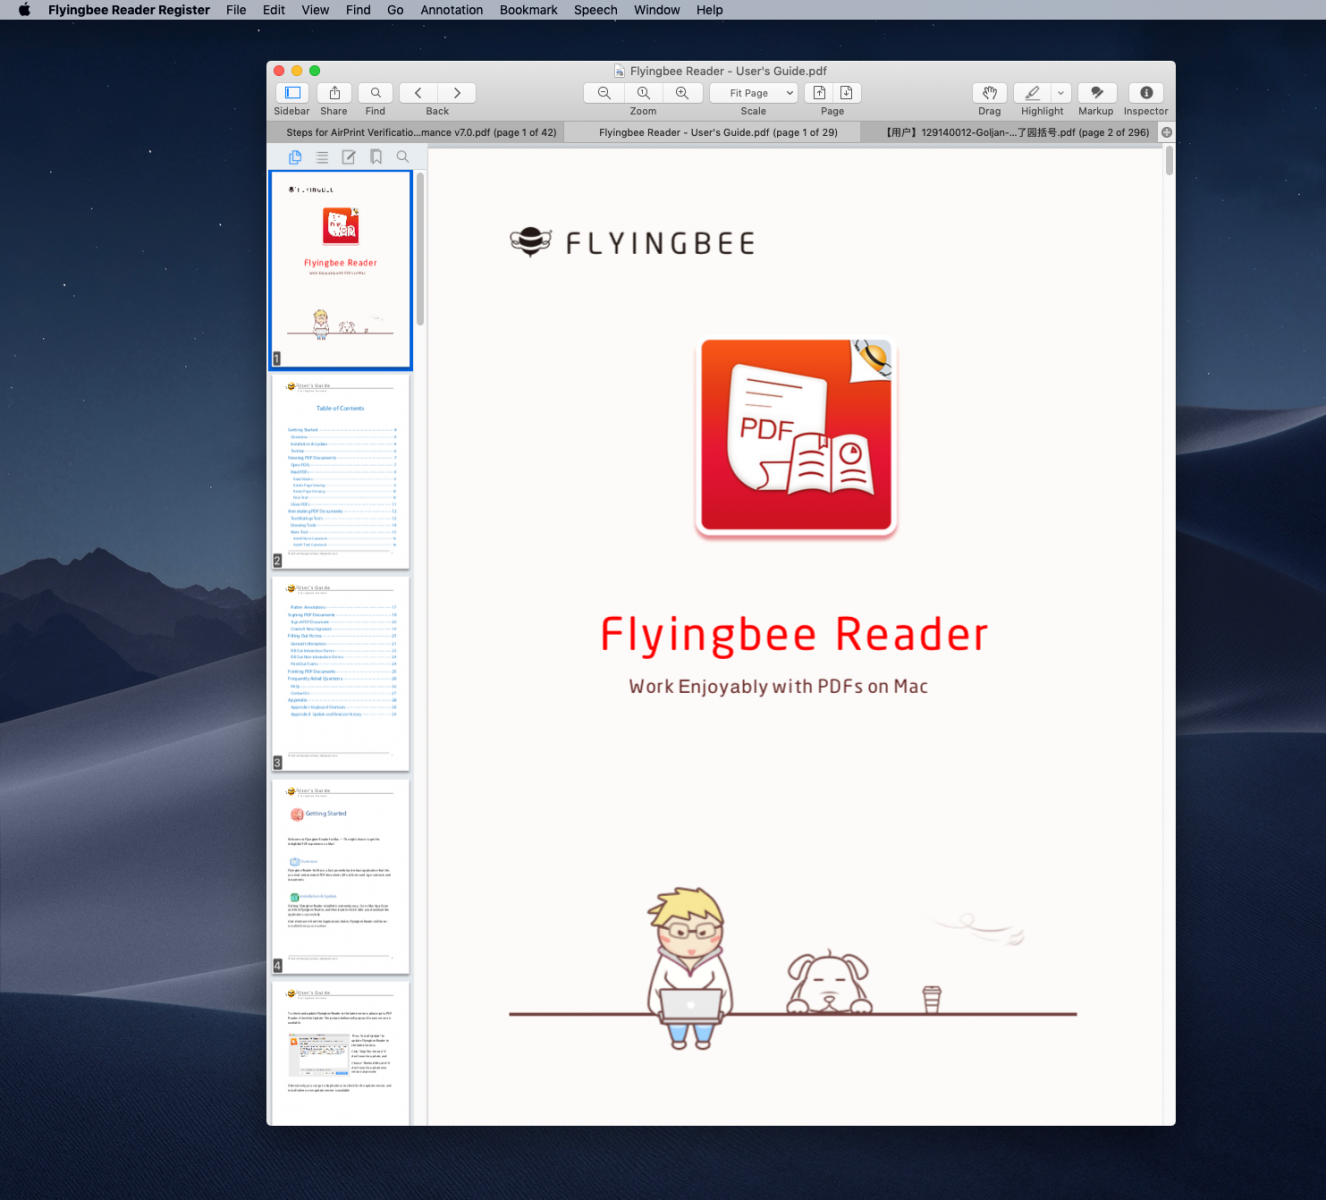Select the Drag hand tool
The image size is (1326, 1200).
989,93
